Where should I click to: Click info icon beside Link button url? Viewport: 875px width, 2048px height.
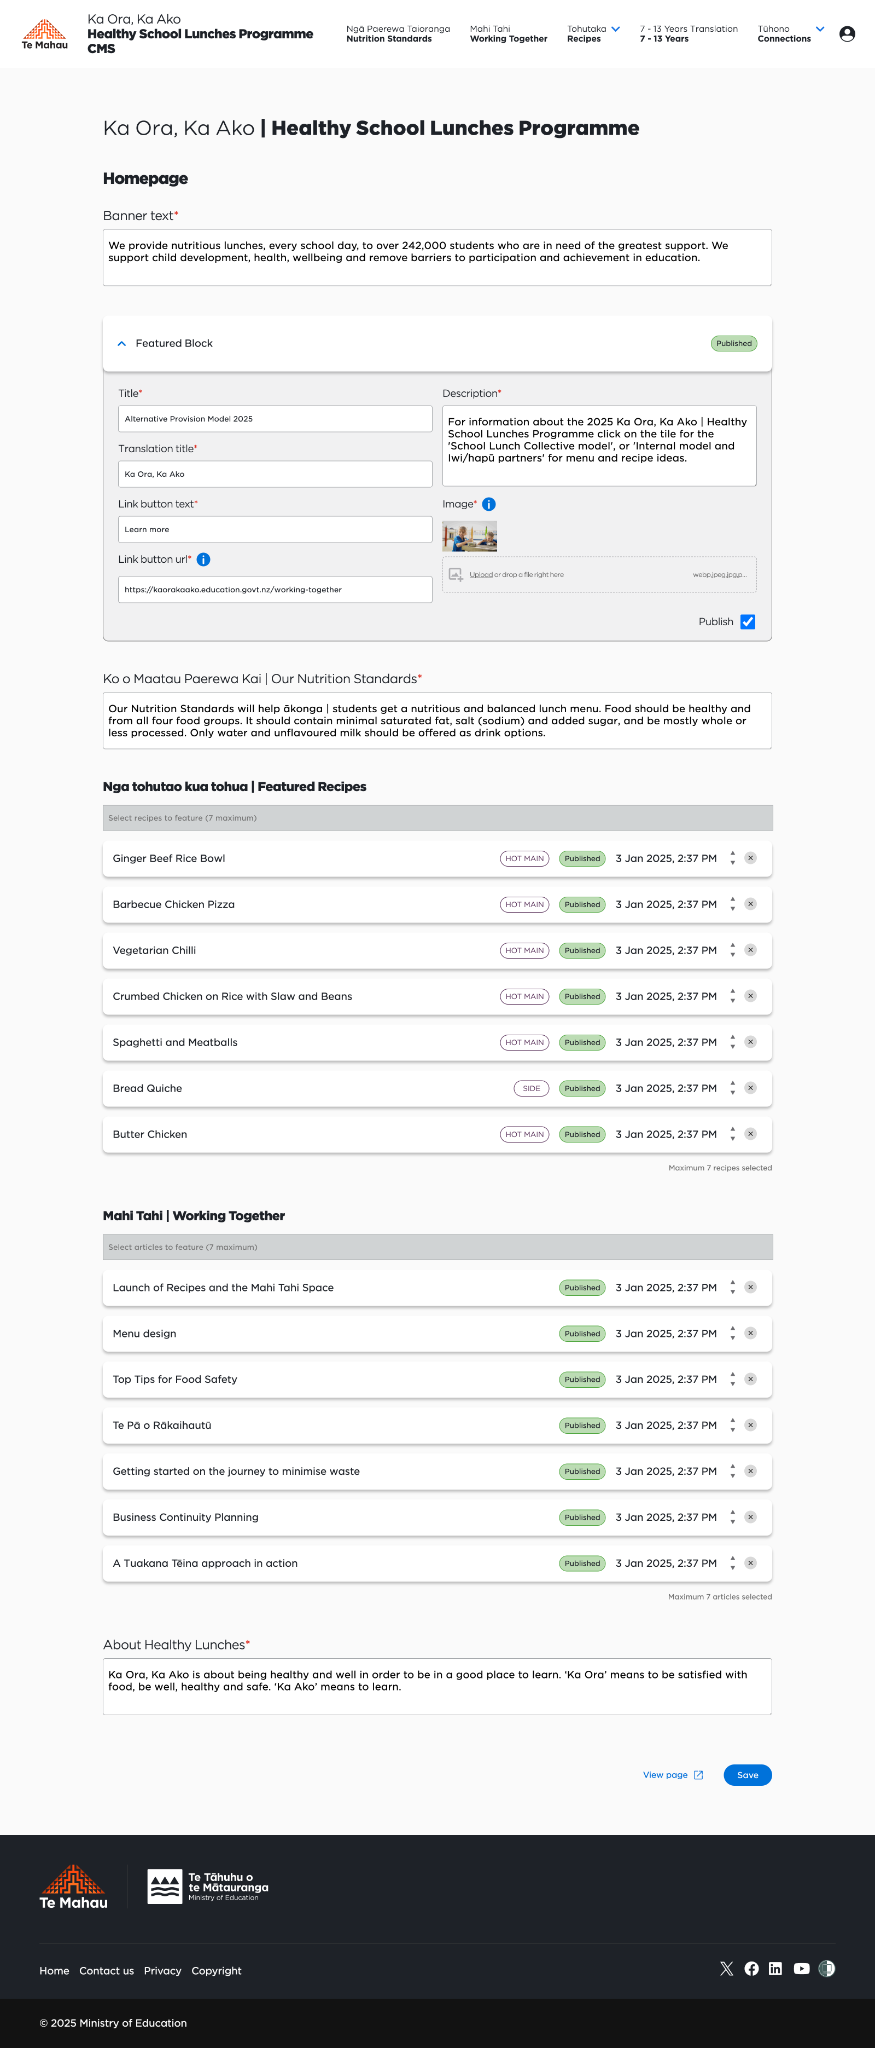[203, 560]
